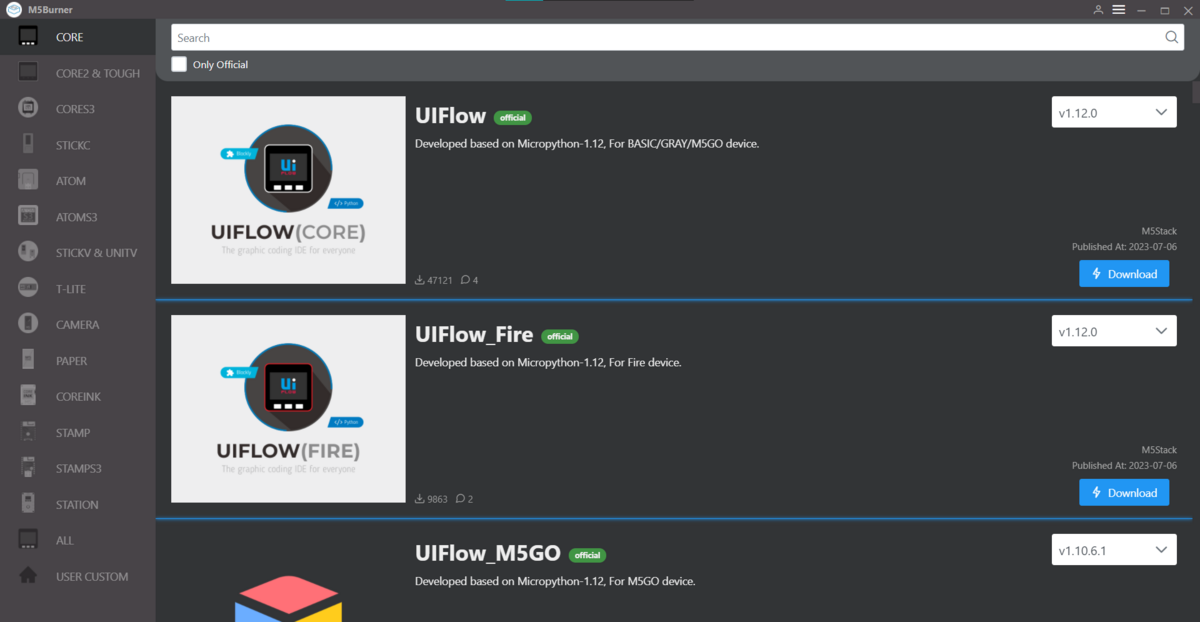Select the STICKC device icon
1200x622 pixels.
pos(28,145)
